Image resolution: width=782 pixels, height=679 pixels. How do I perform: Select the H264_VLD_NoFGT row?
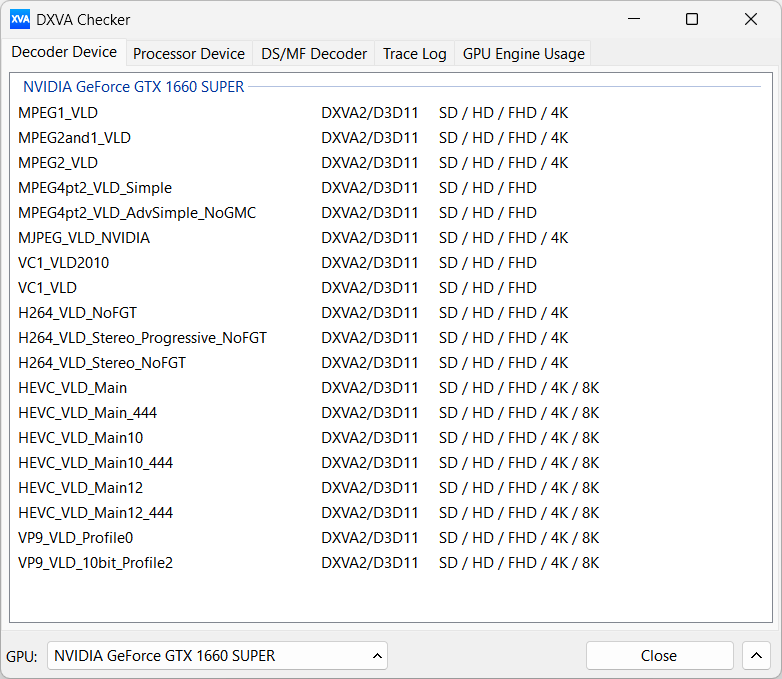[391, 313]
